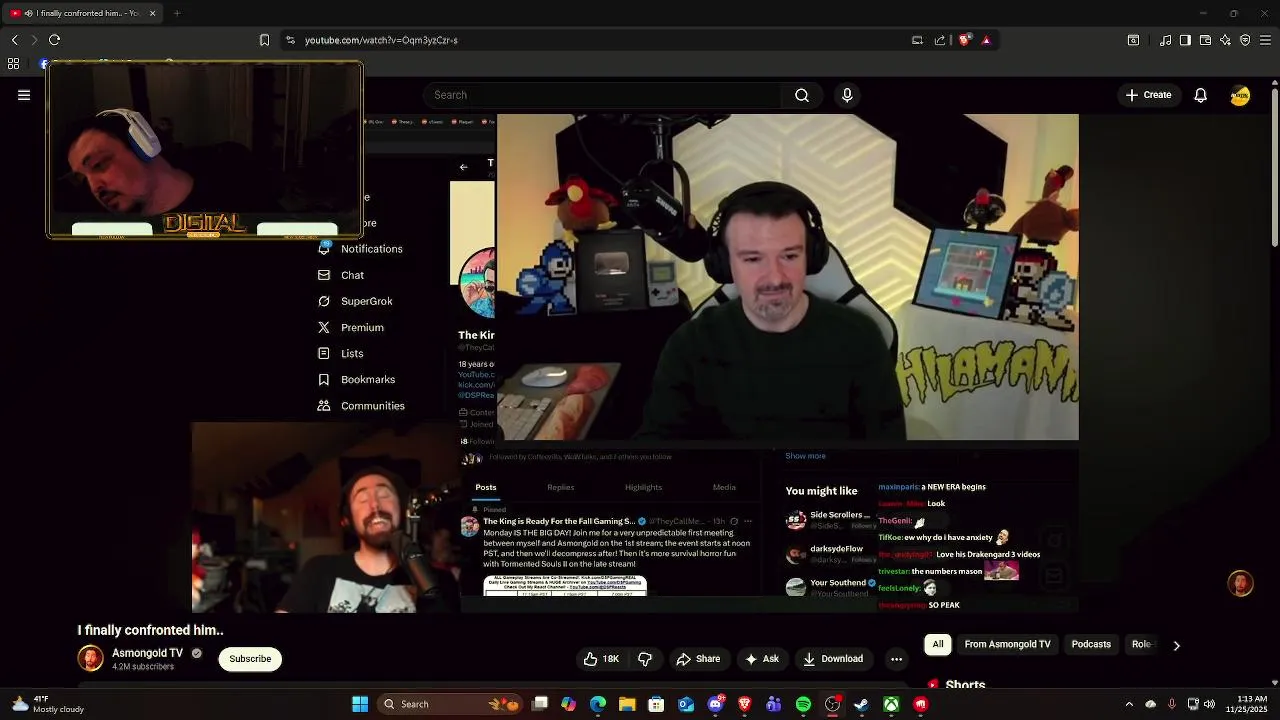1280x720 pixels.
Task: Click the Ask button
Action: point(761,659)
